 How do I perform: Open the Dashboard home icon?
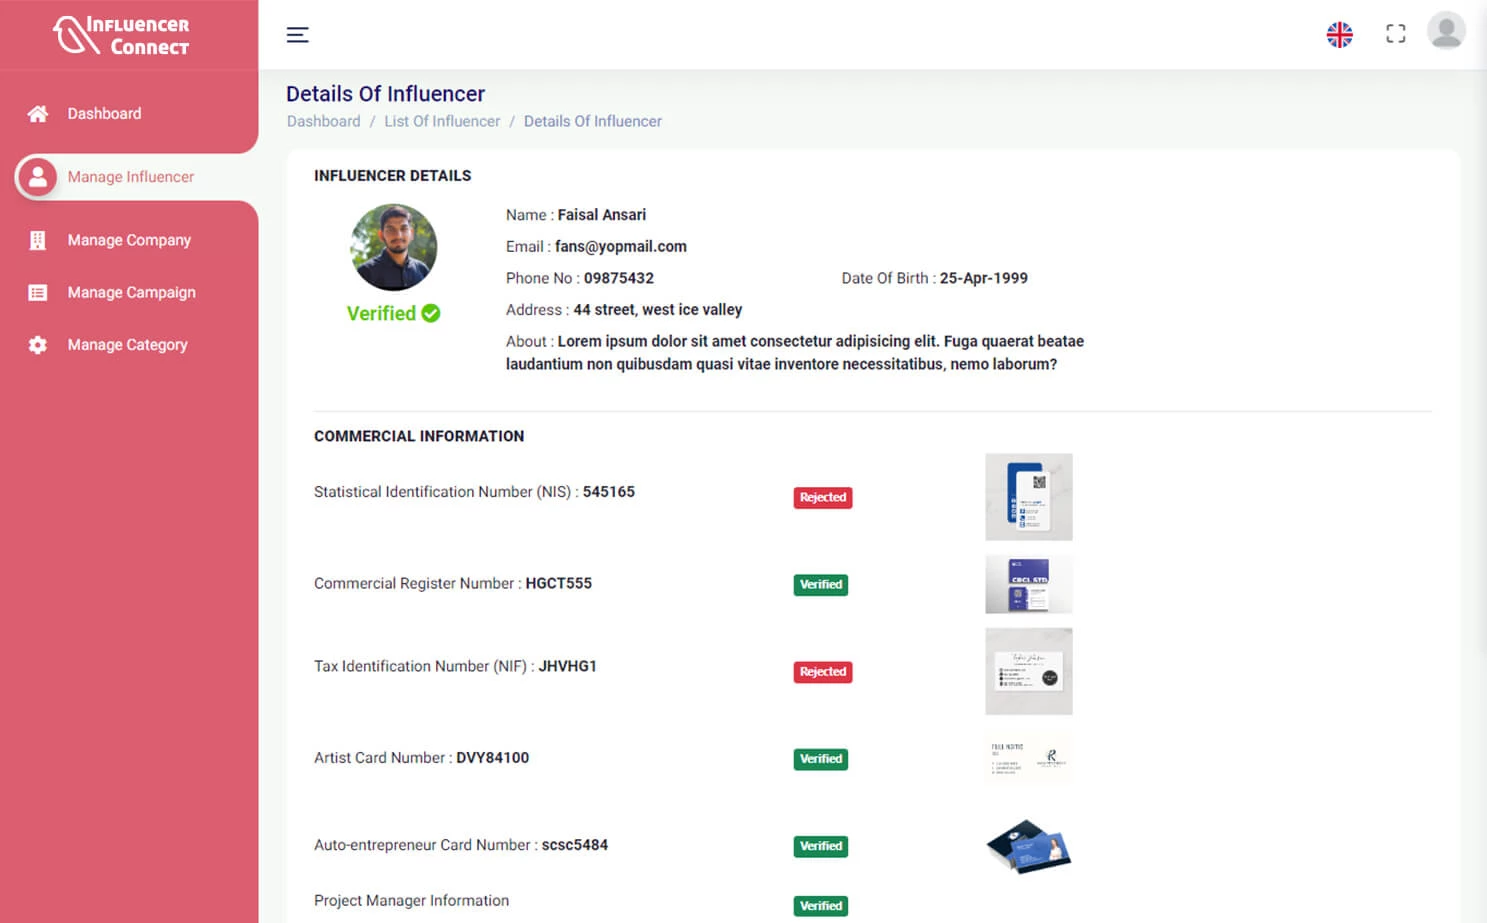click(37, 113)
